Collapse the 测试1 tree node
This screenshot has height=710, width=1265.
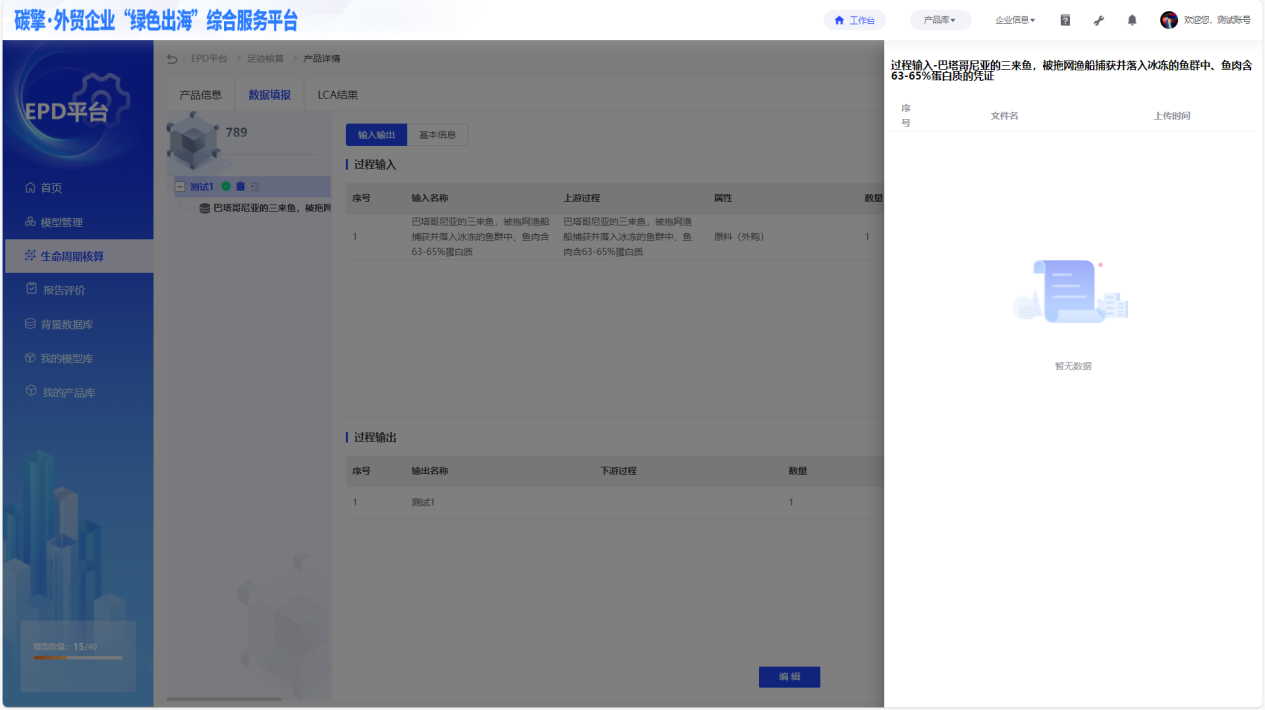point(180,187)
